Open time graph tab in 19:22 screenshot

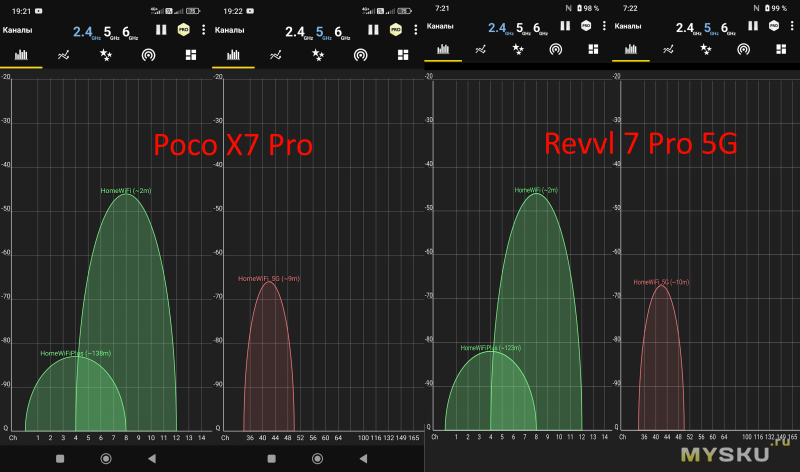276,55
